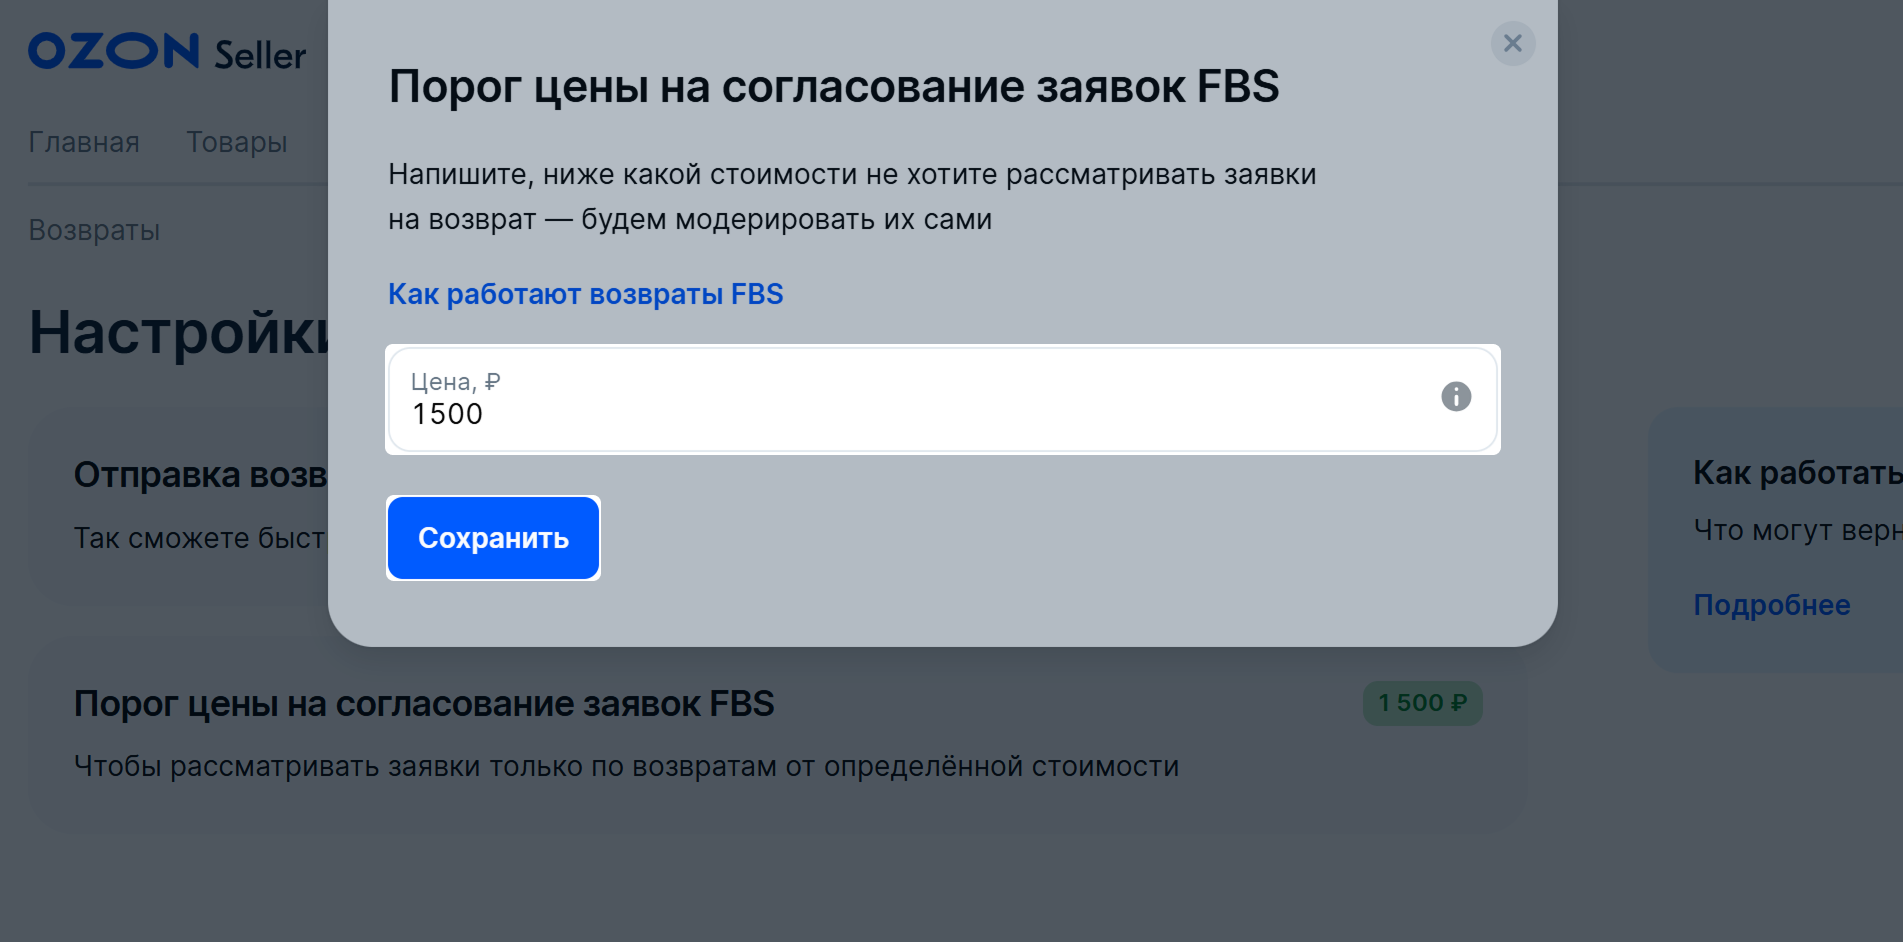This screenshot has height=942, width=1903.
Task: Open the Подробнее link
Action: coord(1771,605)
